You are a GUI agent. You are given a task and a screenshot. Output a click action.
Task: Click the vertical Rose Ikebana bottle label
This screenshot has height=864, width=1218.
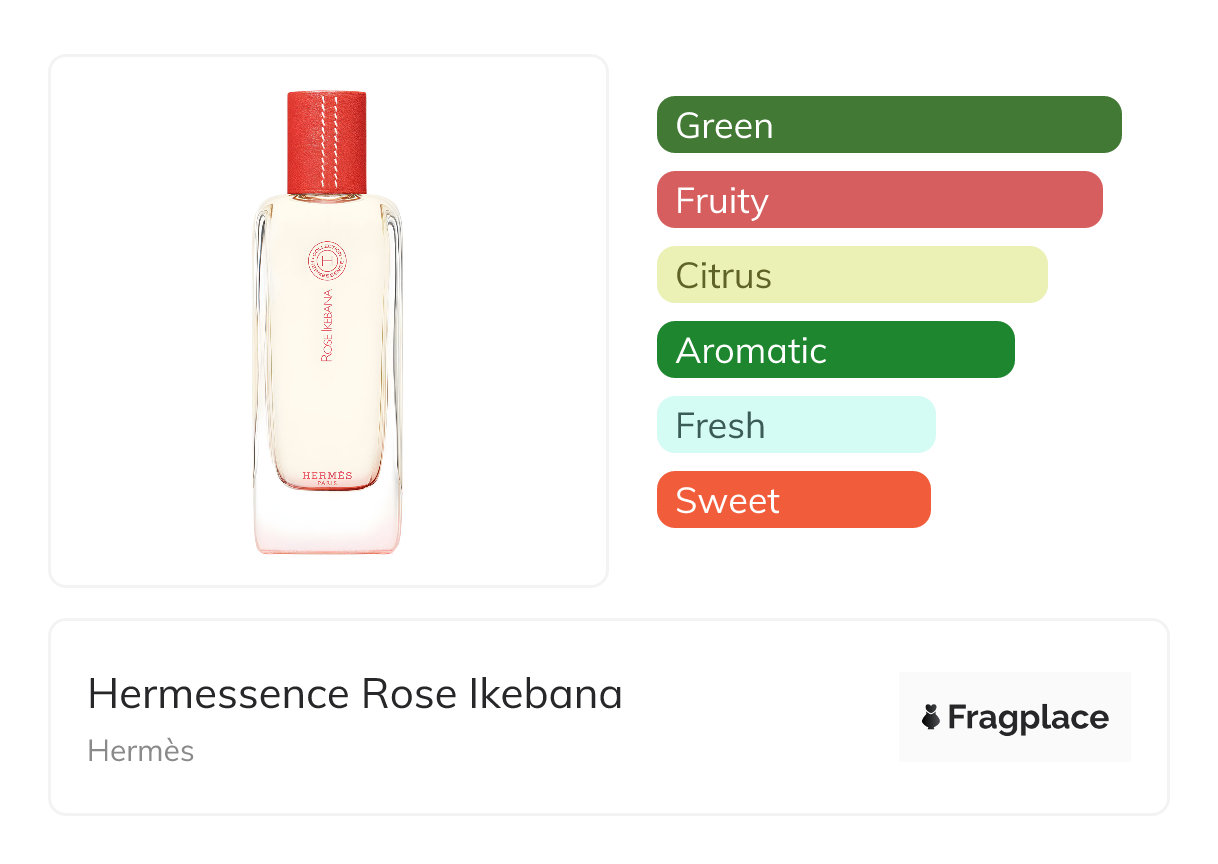point(327,326)
